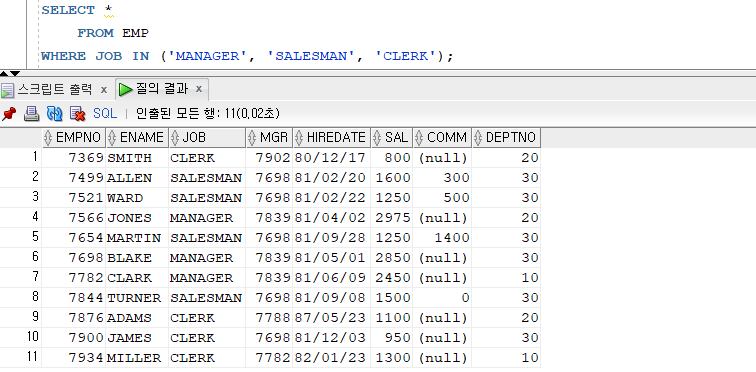
Task: Click EMPNO cell 7566
Action: pyautogui.click(x=74, y=218)
